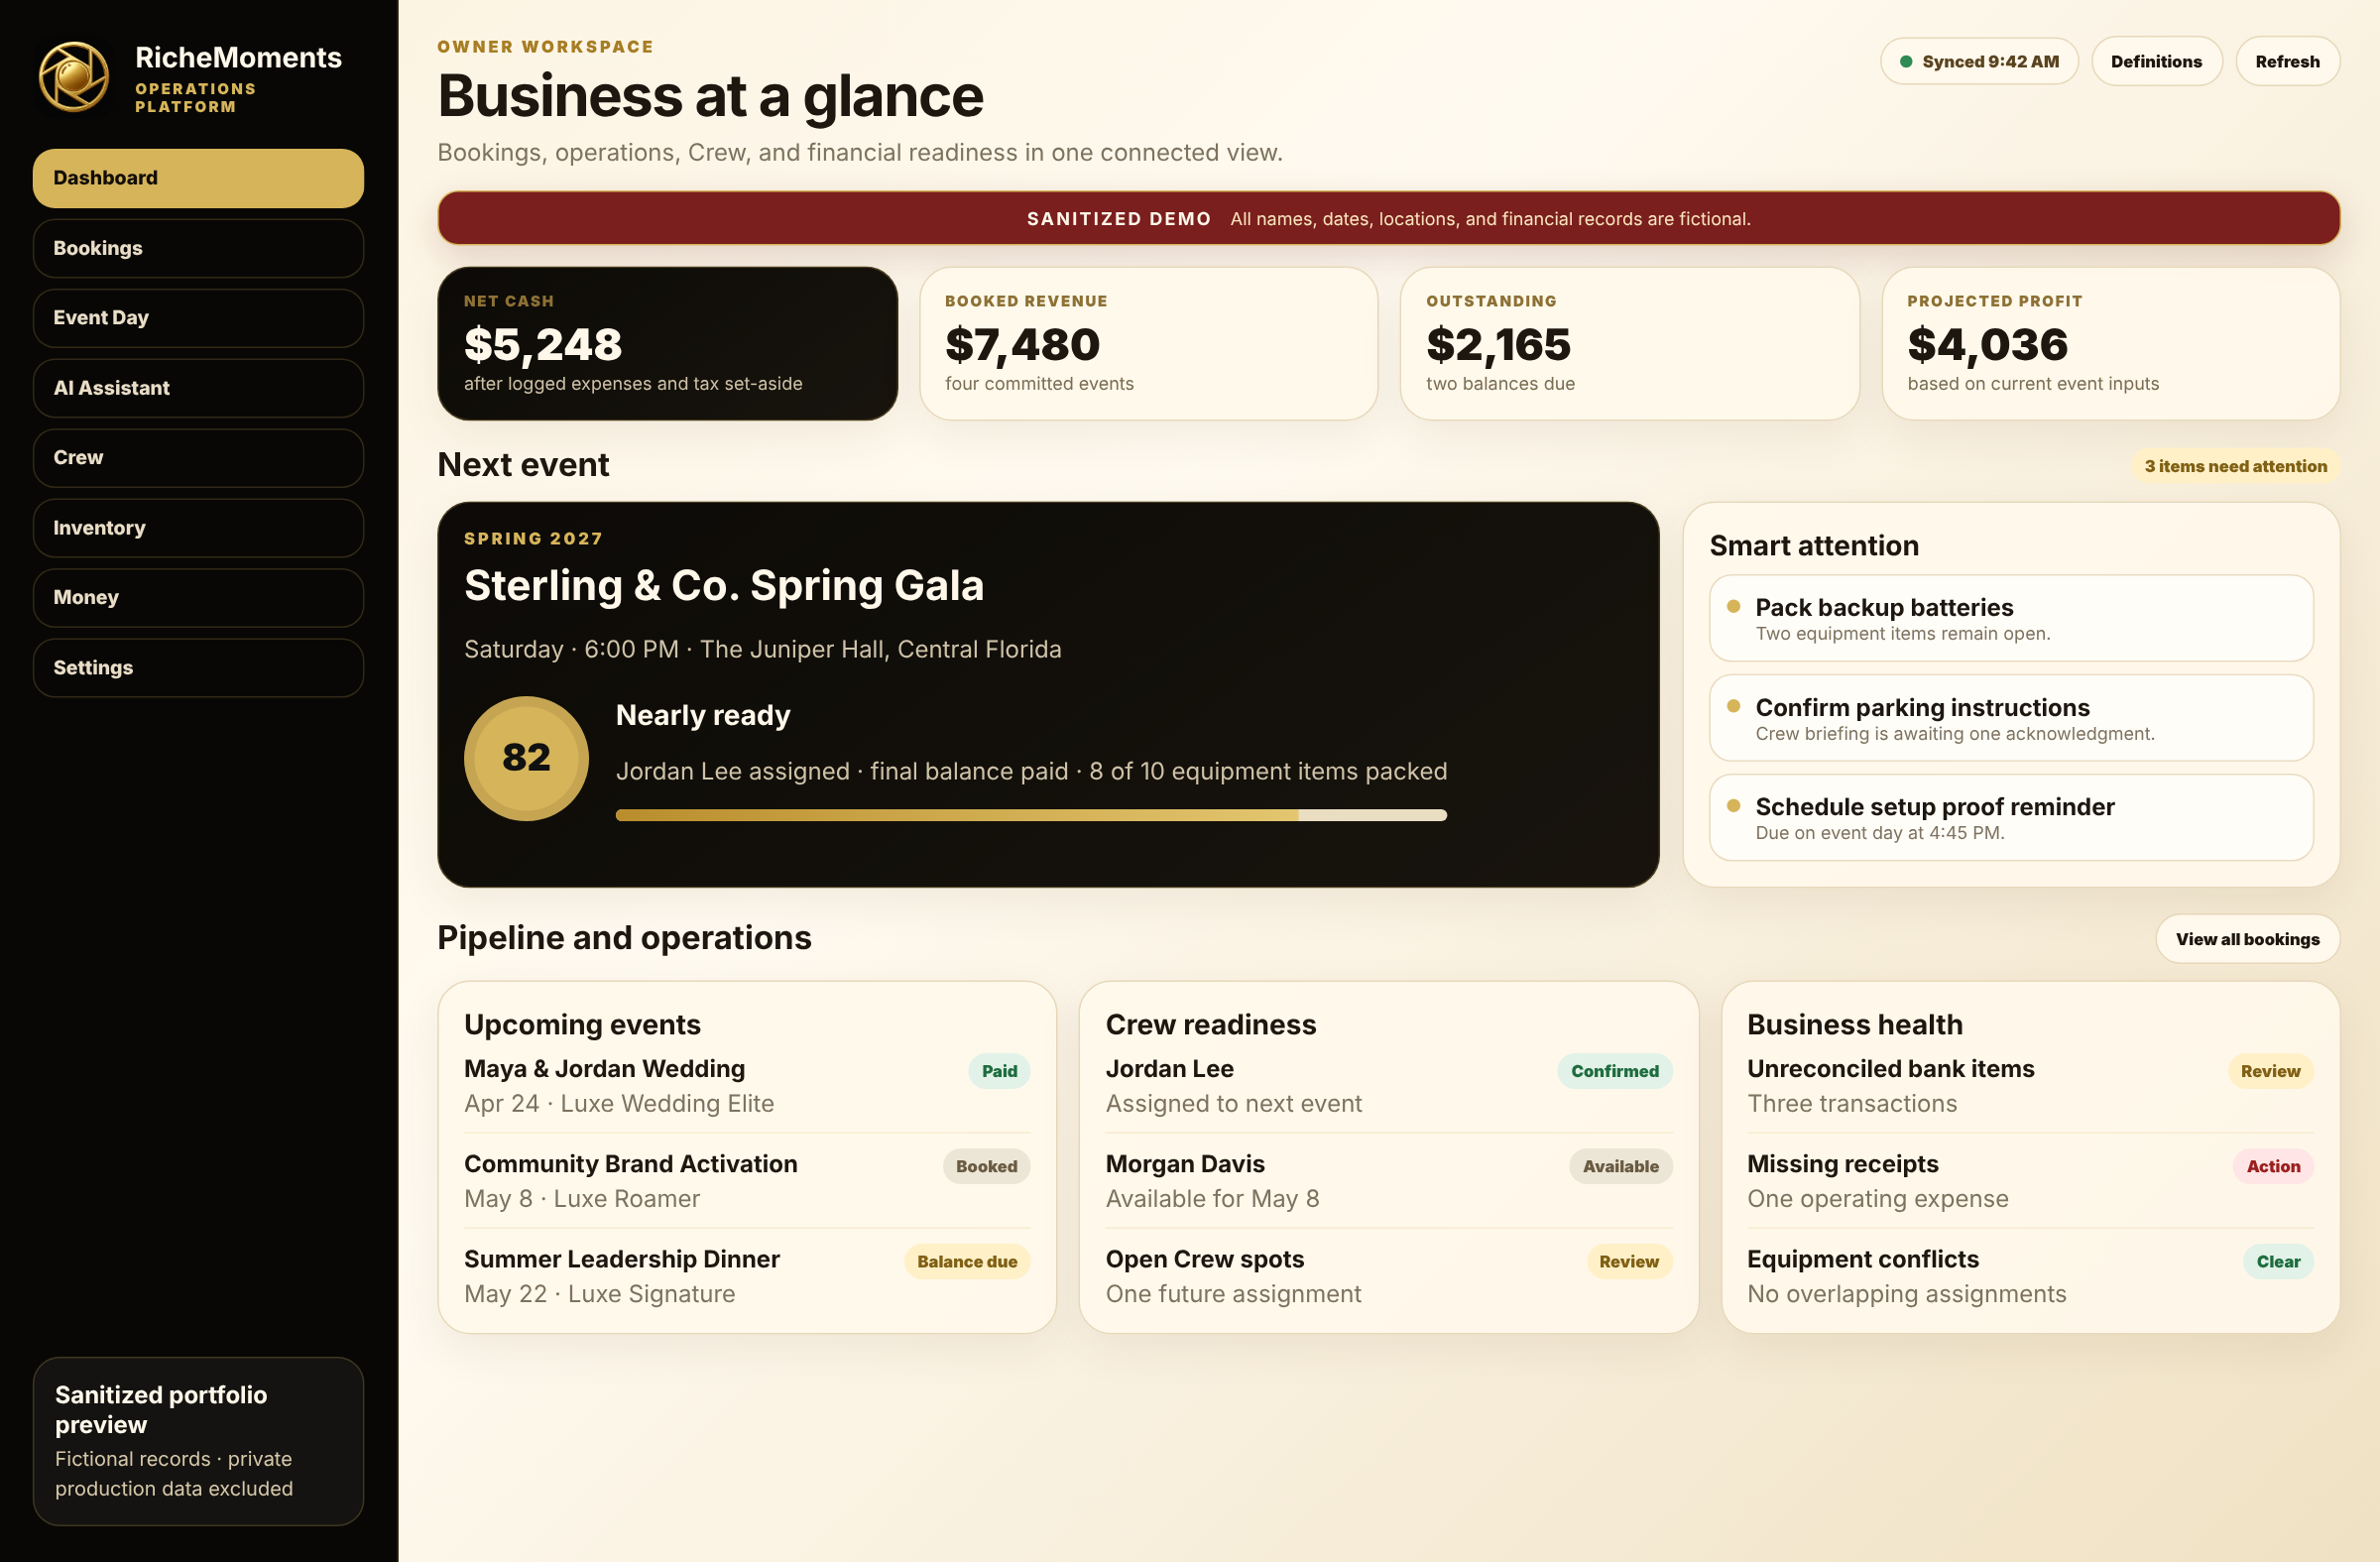Click the Booked badge on Community Brand Activation
The height and width of the screenshot is (1562, 2380).
pos(986,1166)
